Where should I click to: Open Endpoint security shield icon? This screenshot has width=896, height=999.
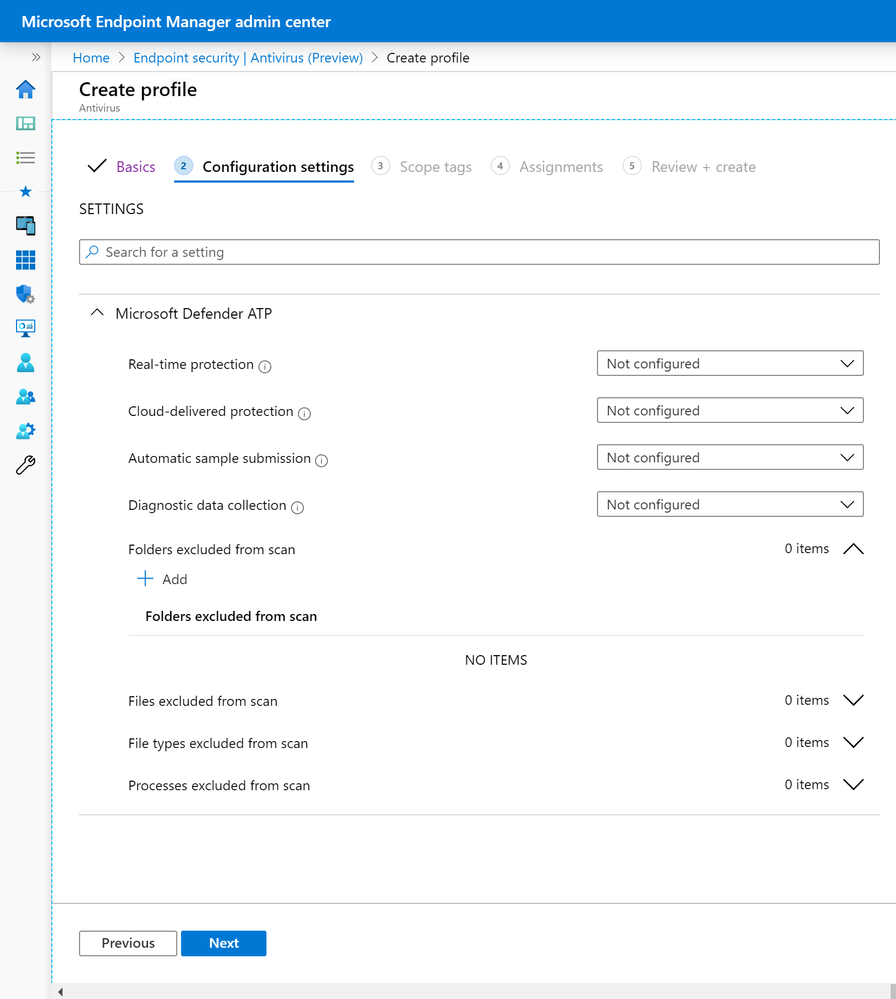point(25,294)
